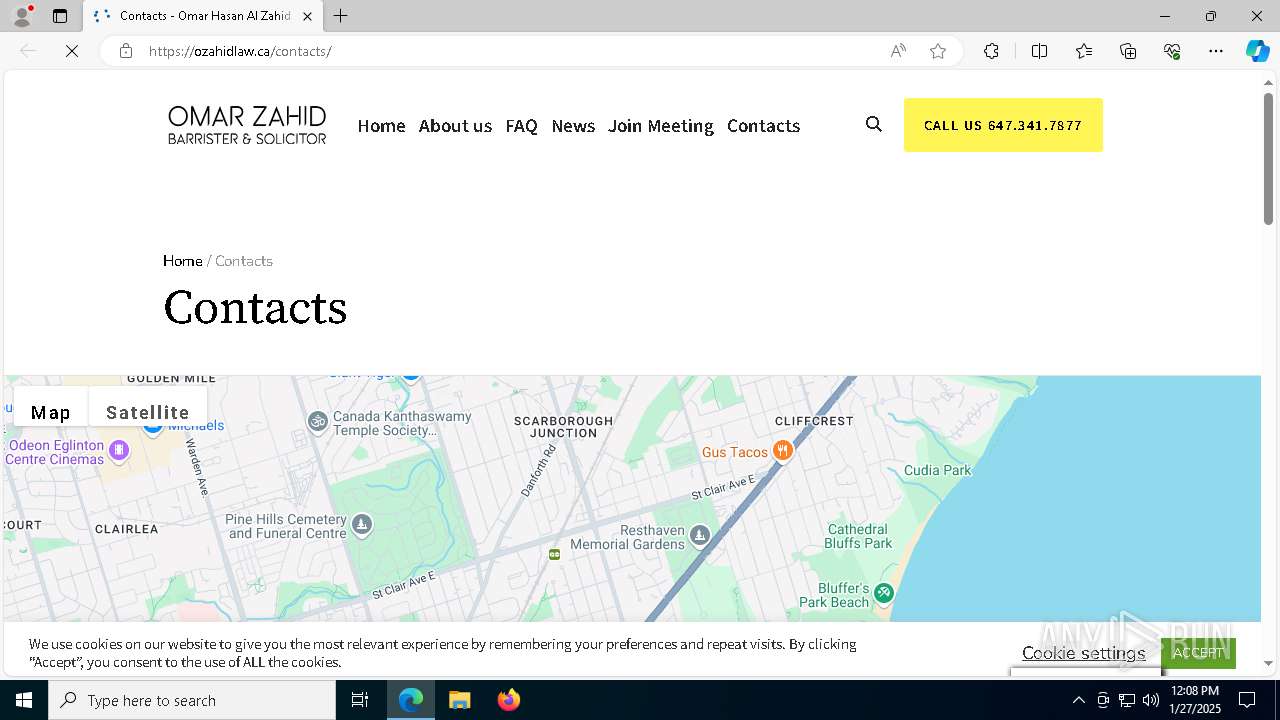
Task: Open About us menu item
Action: [455, 125]
